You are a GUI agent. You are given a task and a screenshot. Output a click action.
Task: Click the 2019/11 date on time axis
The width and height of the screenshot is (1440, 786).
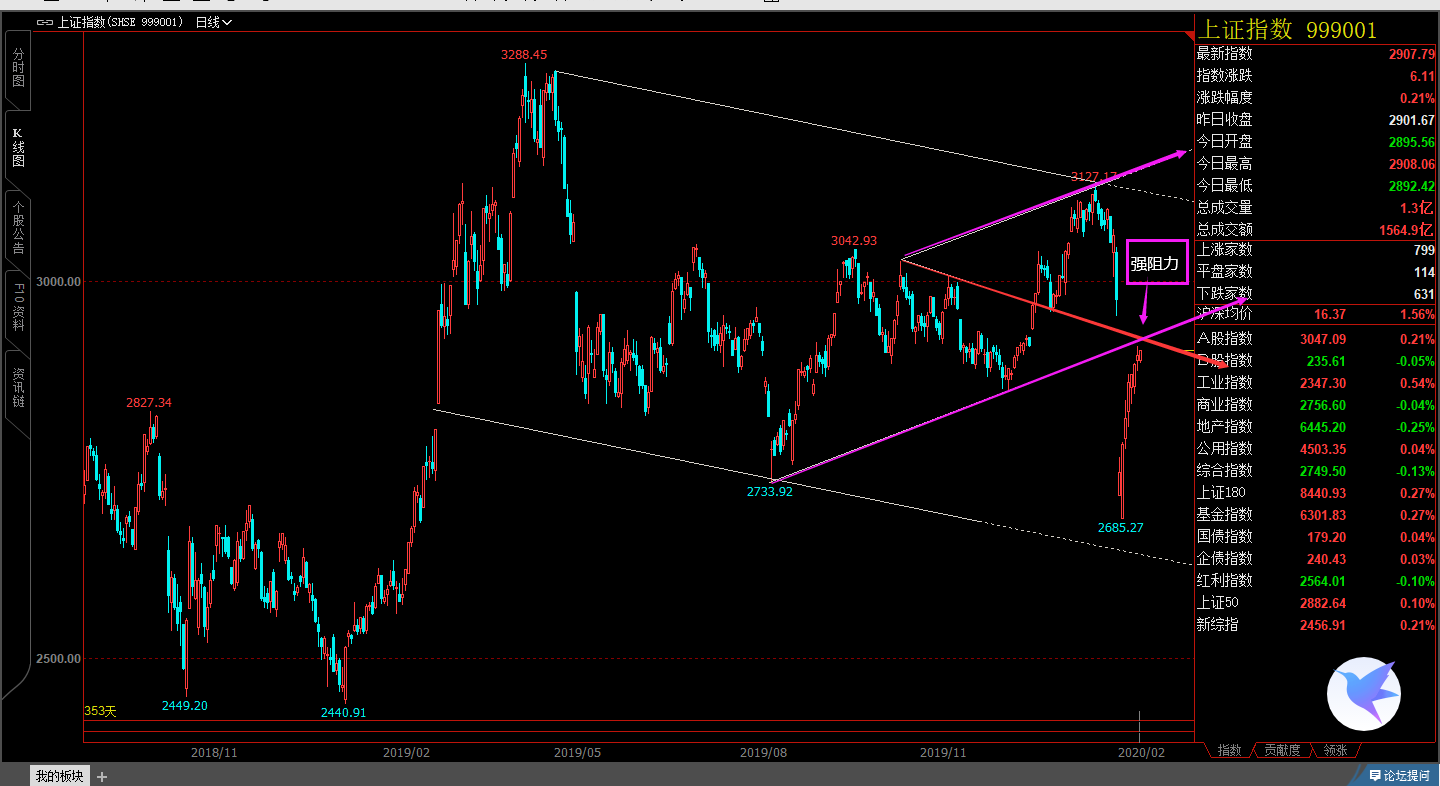pyautogui.click(x=943, y=752)
